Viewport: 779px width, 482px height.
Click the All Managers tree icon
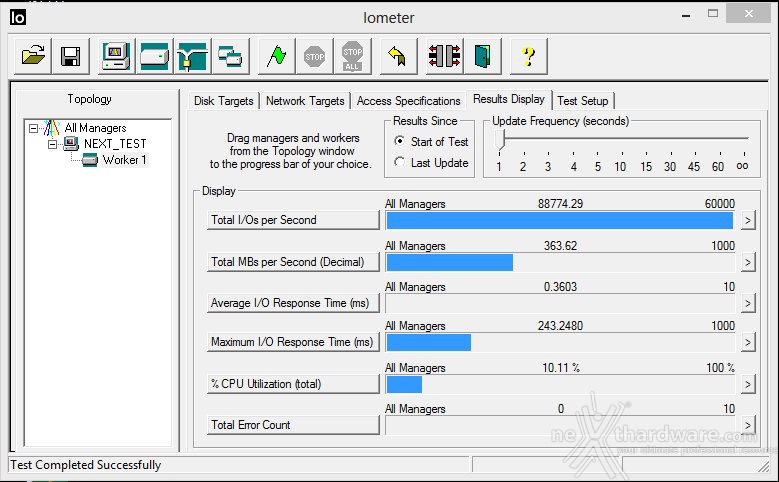point(51,128)
